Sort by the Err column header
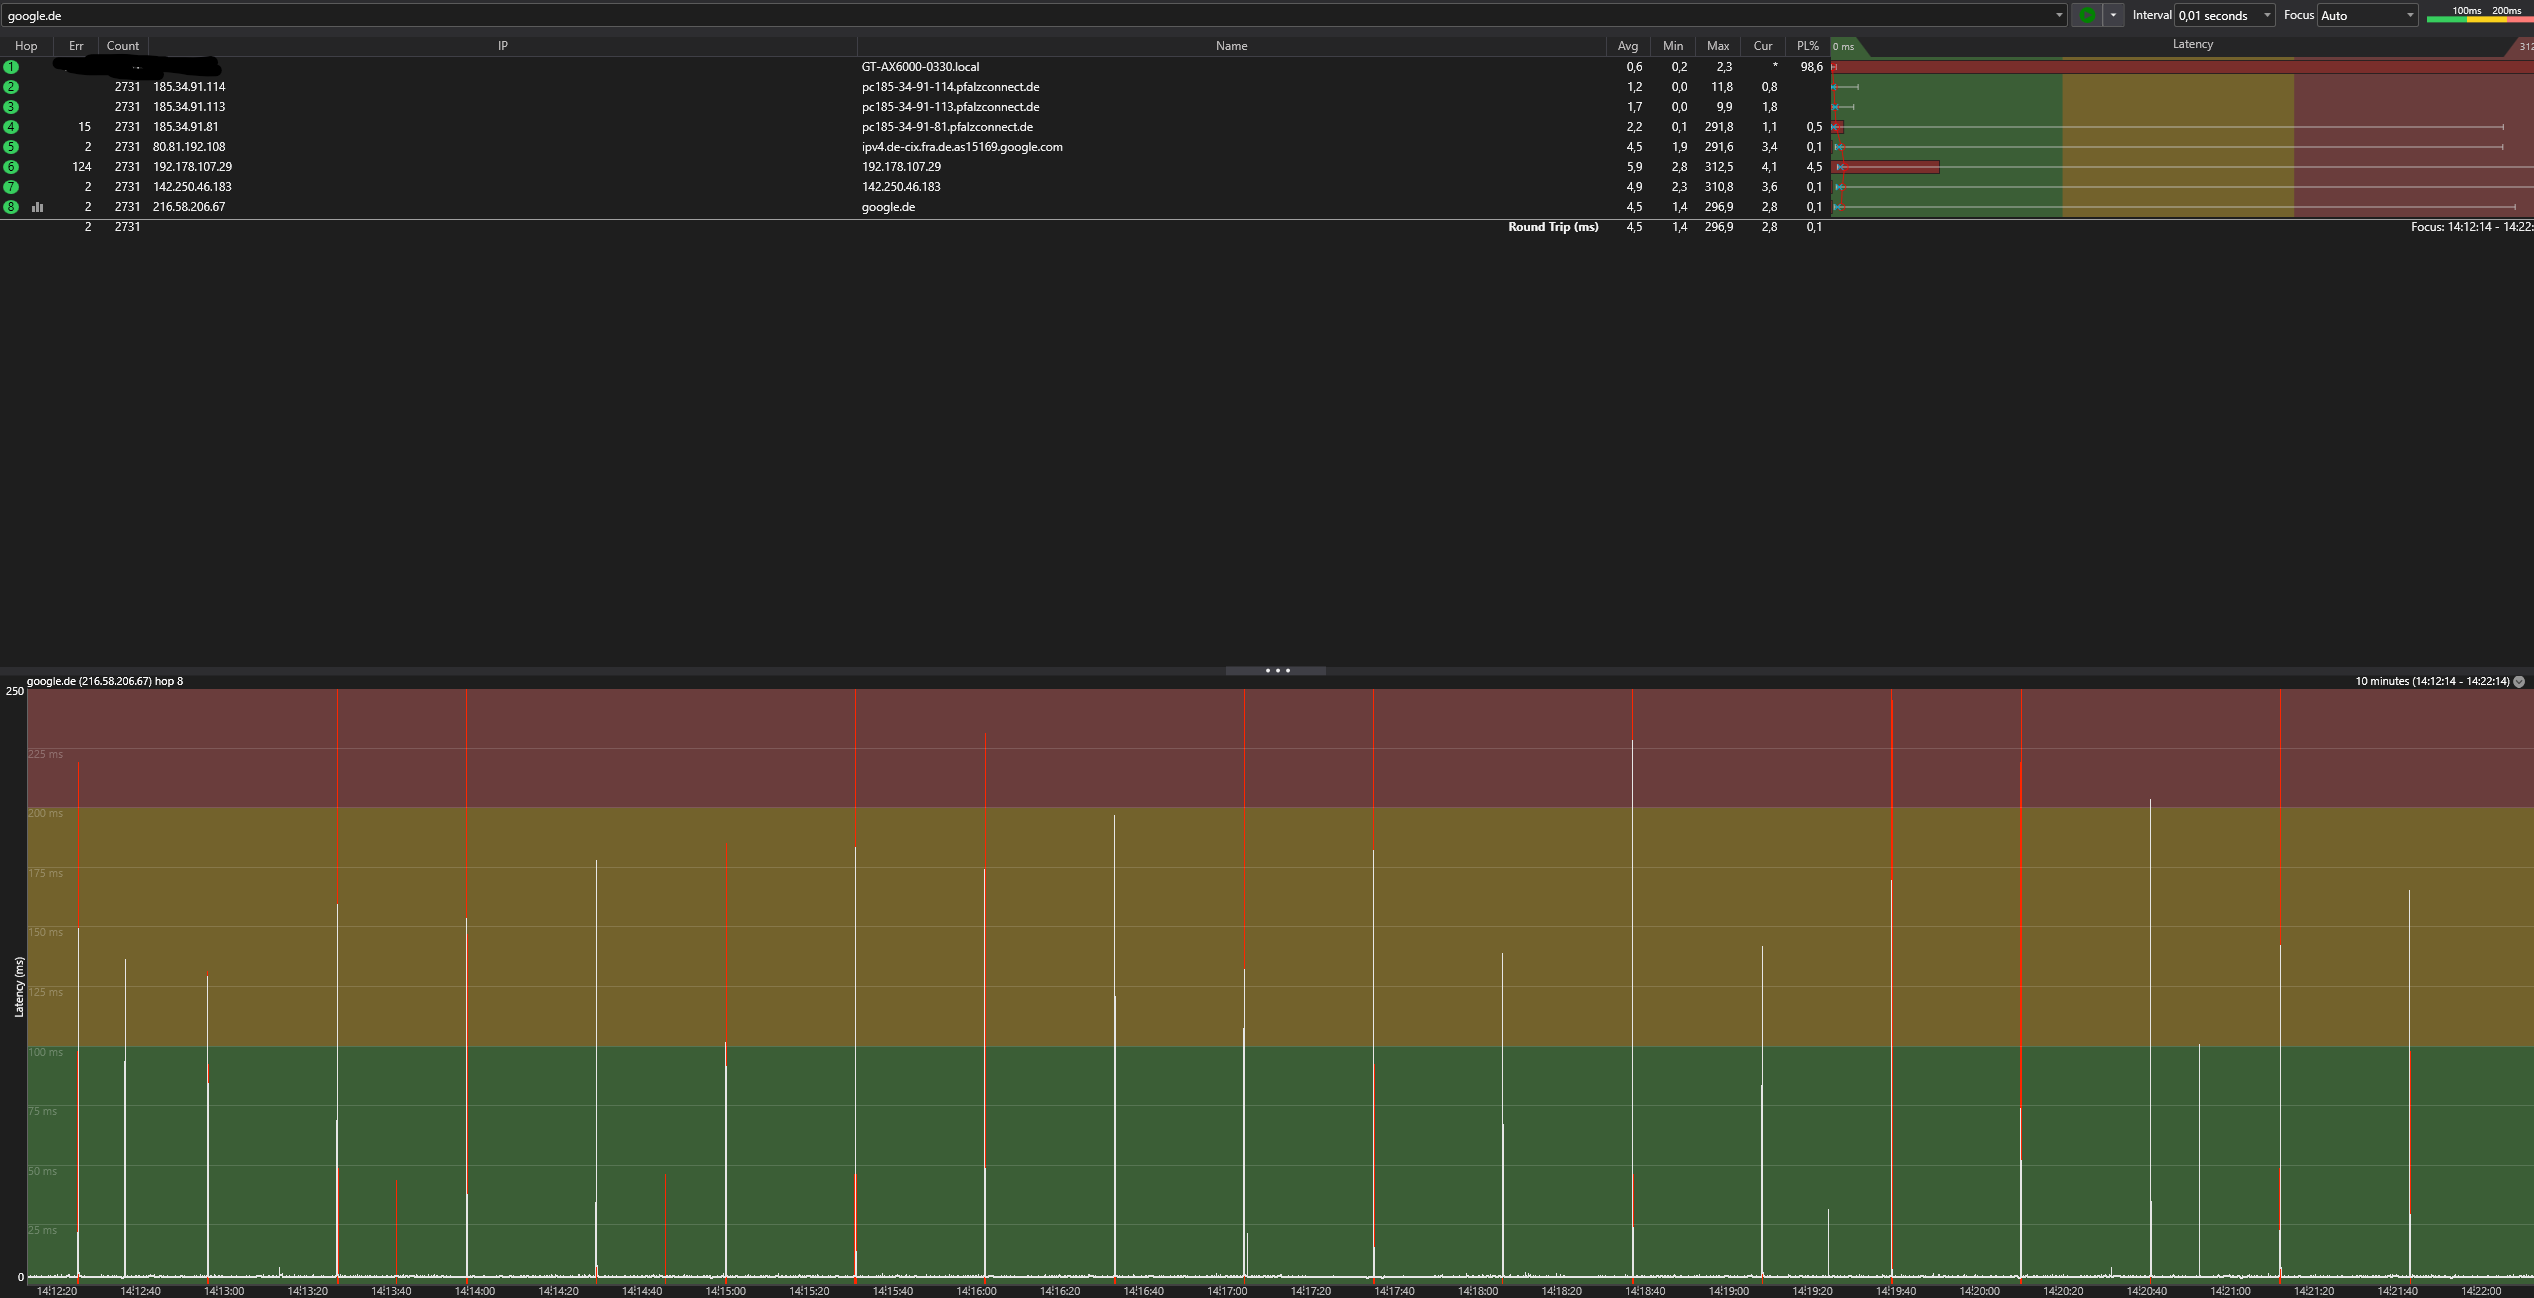Viewport: 2534px width, 1298px height. point(76,46)
